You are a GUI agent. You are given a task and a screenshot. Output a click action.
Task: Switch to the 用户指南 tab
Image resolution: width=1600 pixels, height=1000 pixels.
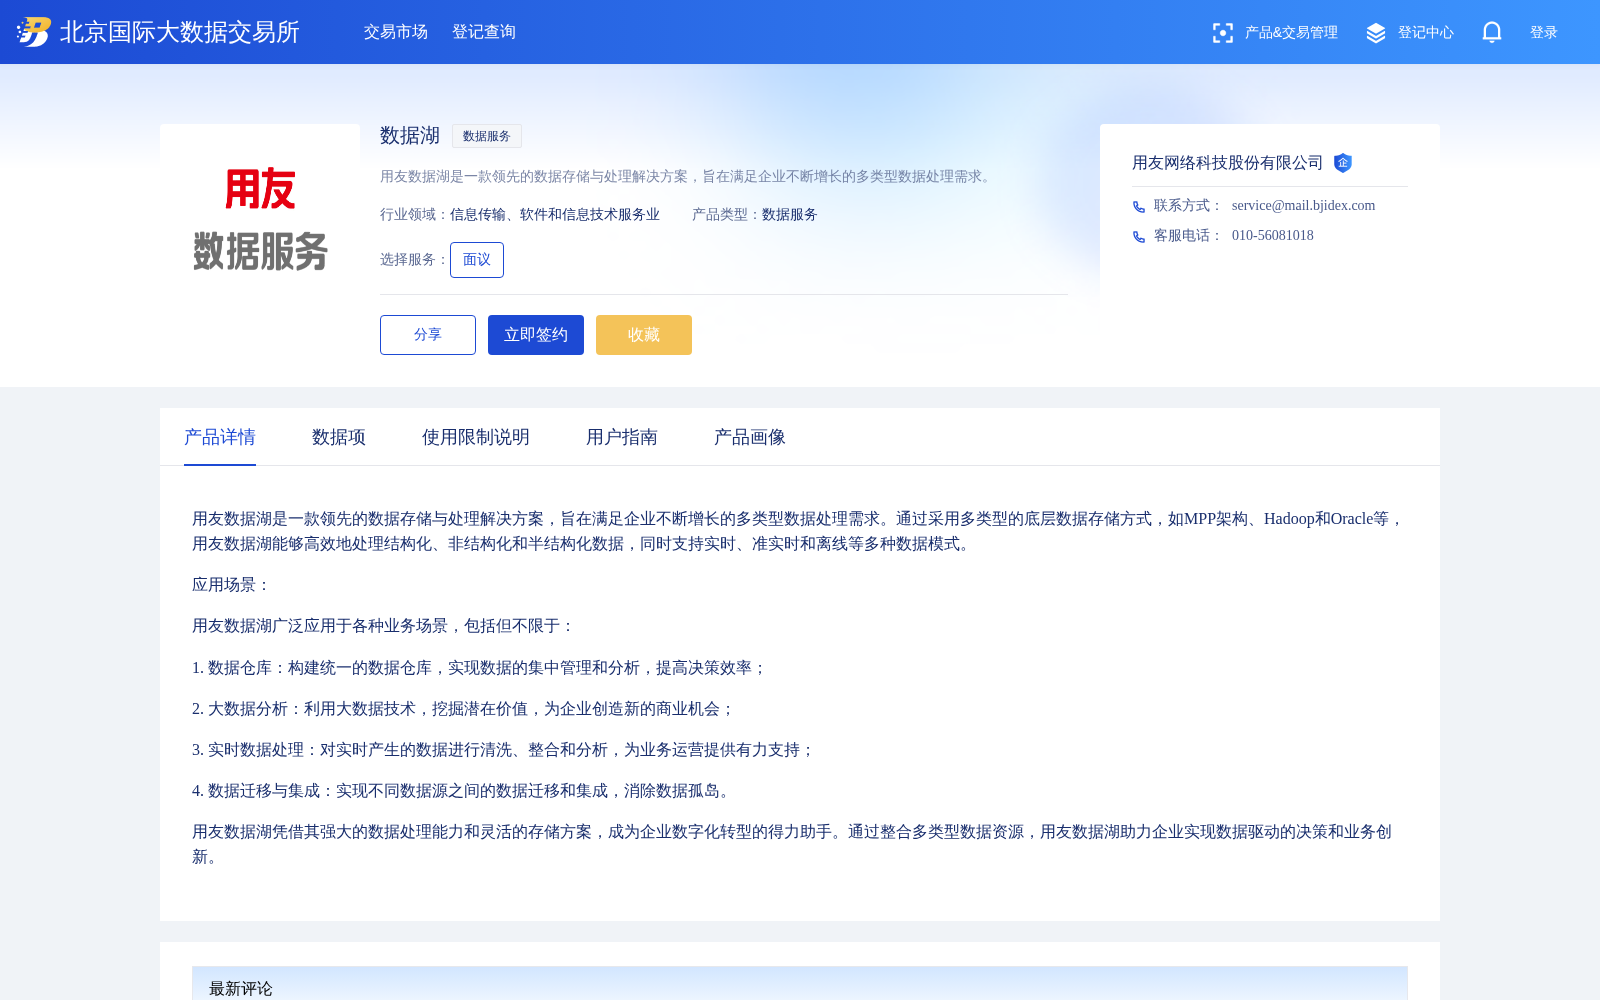[622, 437]
